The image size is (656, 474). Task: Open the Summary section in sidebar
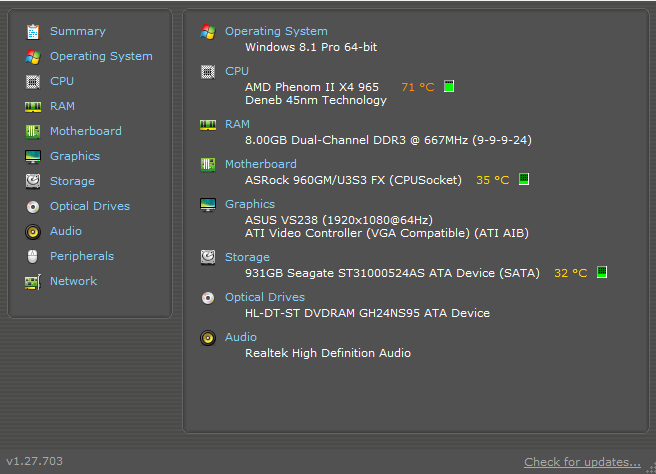point(78,31)
